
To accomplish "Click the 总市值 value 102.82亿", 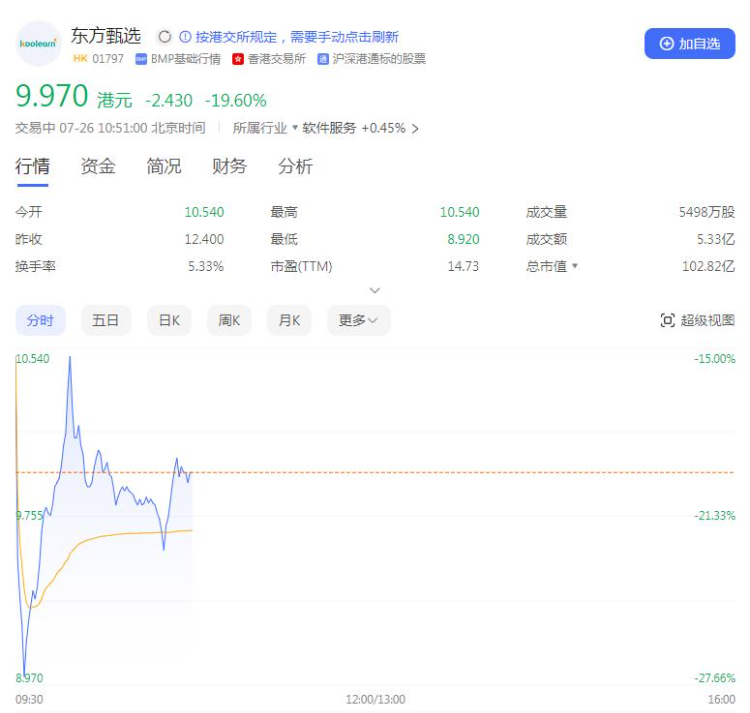I will tap(708, 266).
